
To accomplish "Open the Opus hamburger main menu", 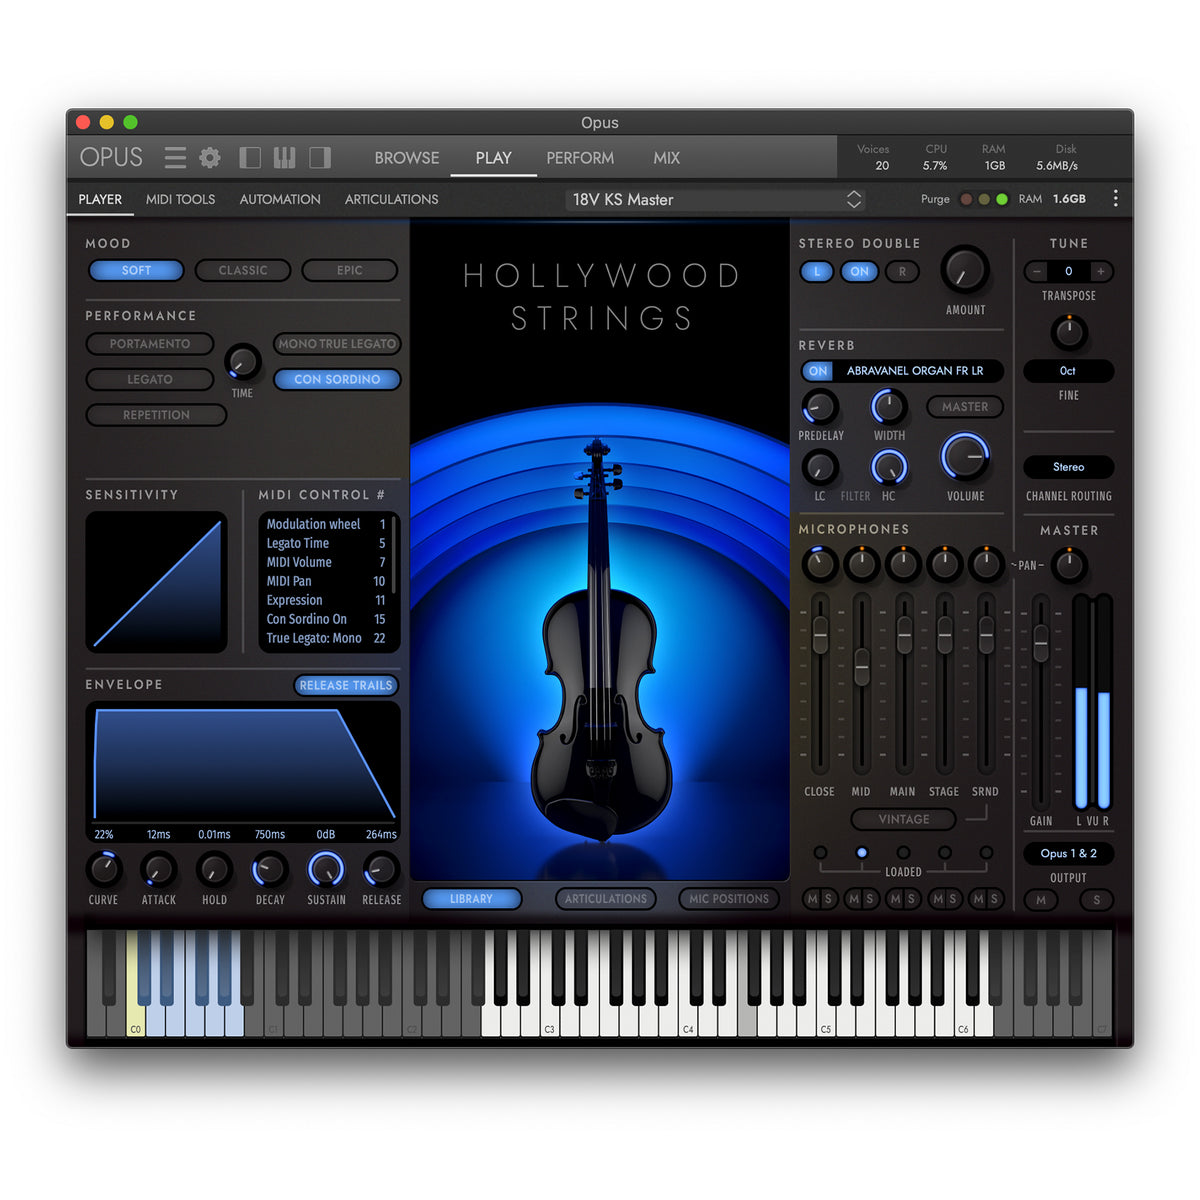I will pyautogui.click(x=175, y=158).
